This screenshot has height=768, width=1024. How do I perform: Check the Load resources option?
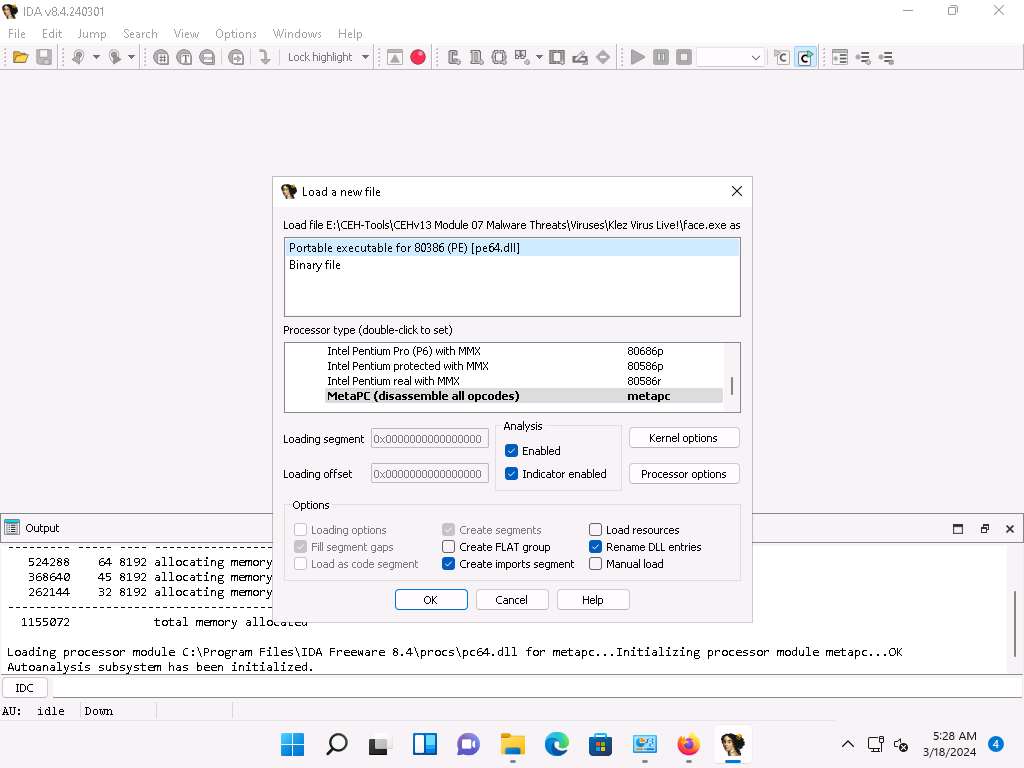(596, 530)
